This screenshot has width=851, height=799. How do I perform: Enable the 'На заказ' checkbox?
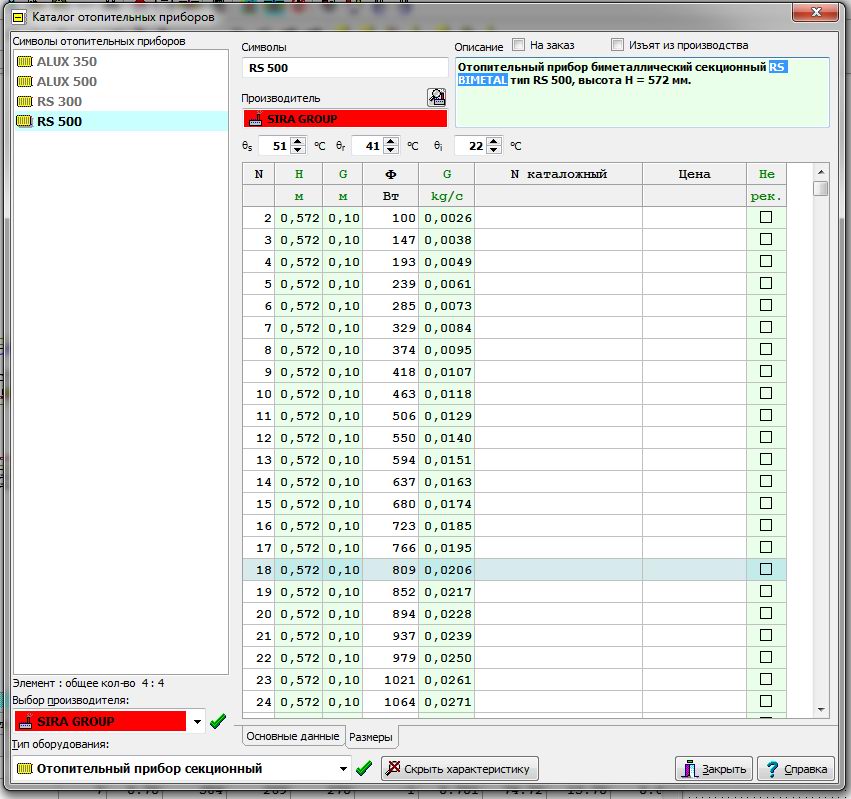(518, 45)
